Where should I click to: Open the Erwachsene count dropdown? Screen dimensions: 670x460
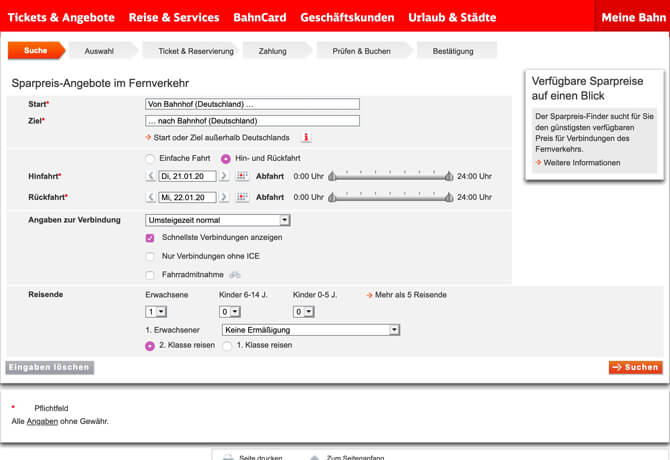click(156, 312)
